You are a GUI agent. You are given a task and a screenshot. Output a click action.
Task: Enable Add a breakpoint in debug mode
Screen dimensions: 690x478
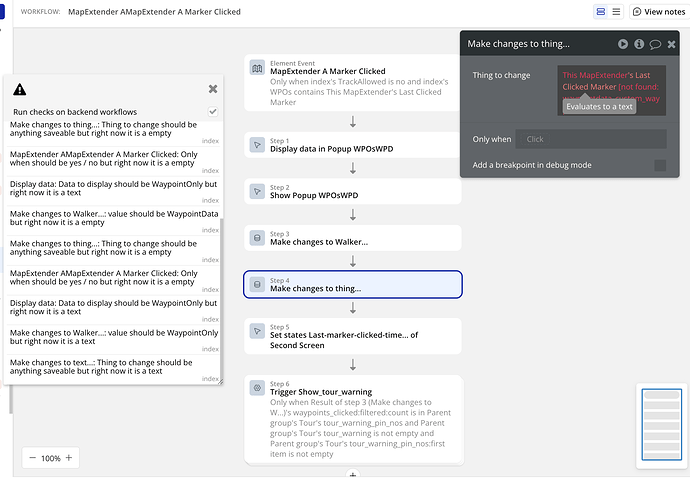point(660,165)
